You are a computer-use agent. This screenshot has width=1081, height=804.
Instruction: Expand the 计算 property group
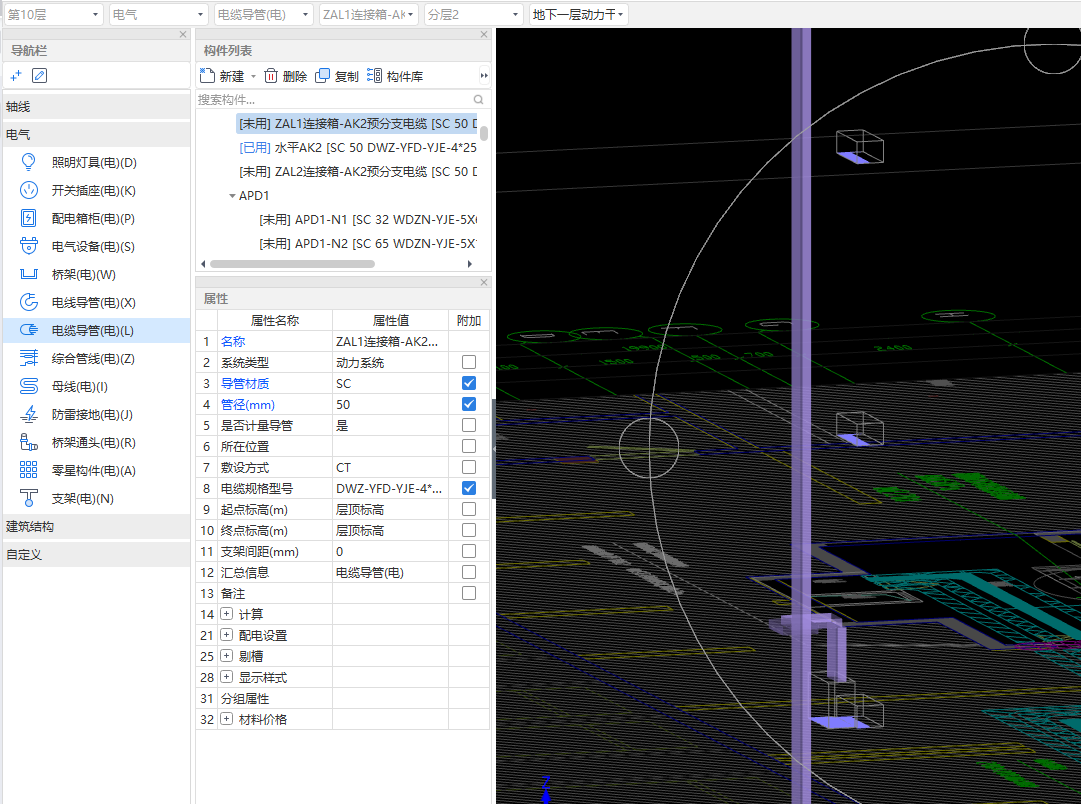point(227,614)
